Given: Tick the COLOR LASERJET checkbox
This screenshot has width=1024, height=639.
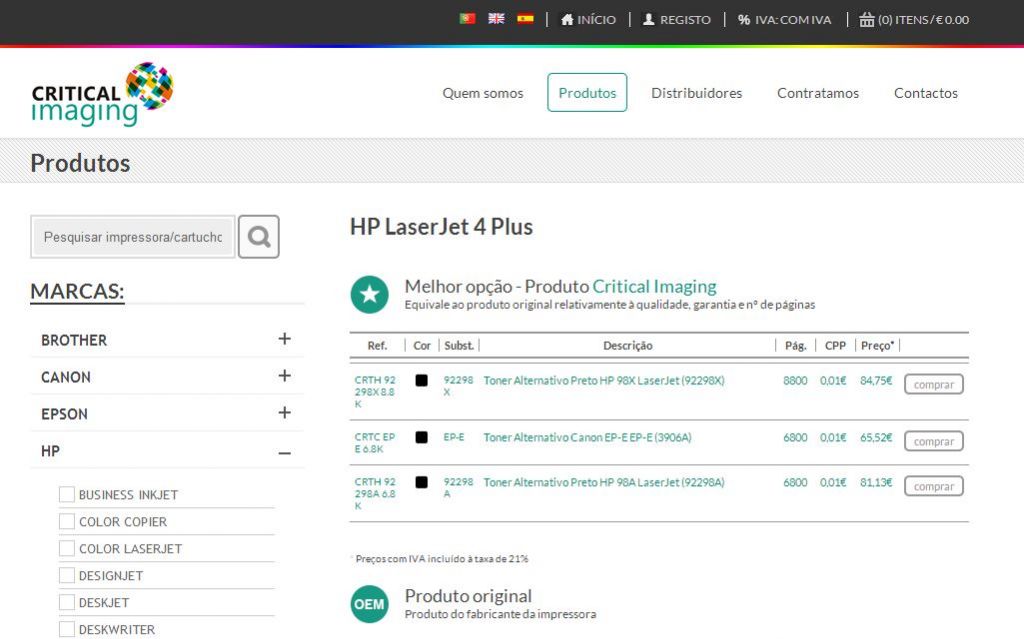Looking at the screenshot, I should (x=67, y=549).
